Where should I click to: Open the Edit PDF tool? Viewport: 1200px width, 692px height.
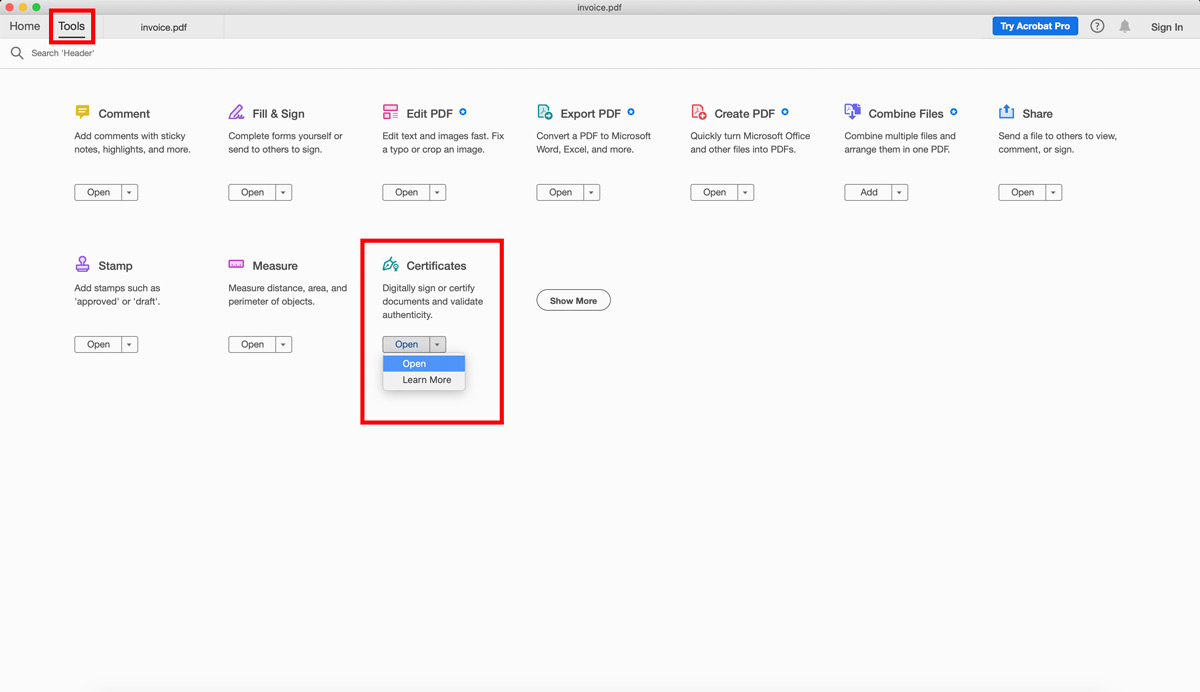407,192
